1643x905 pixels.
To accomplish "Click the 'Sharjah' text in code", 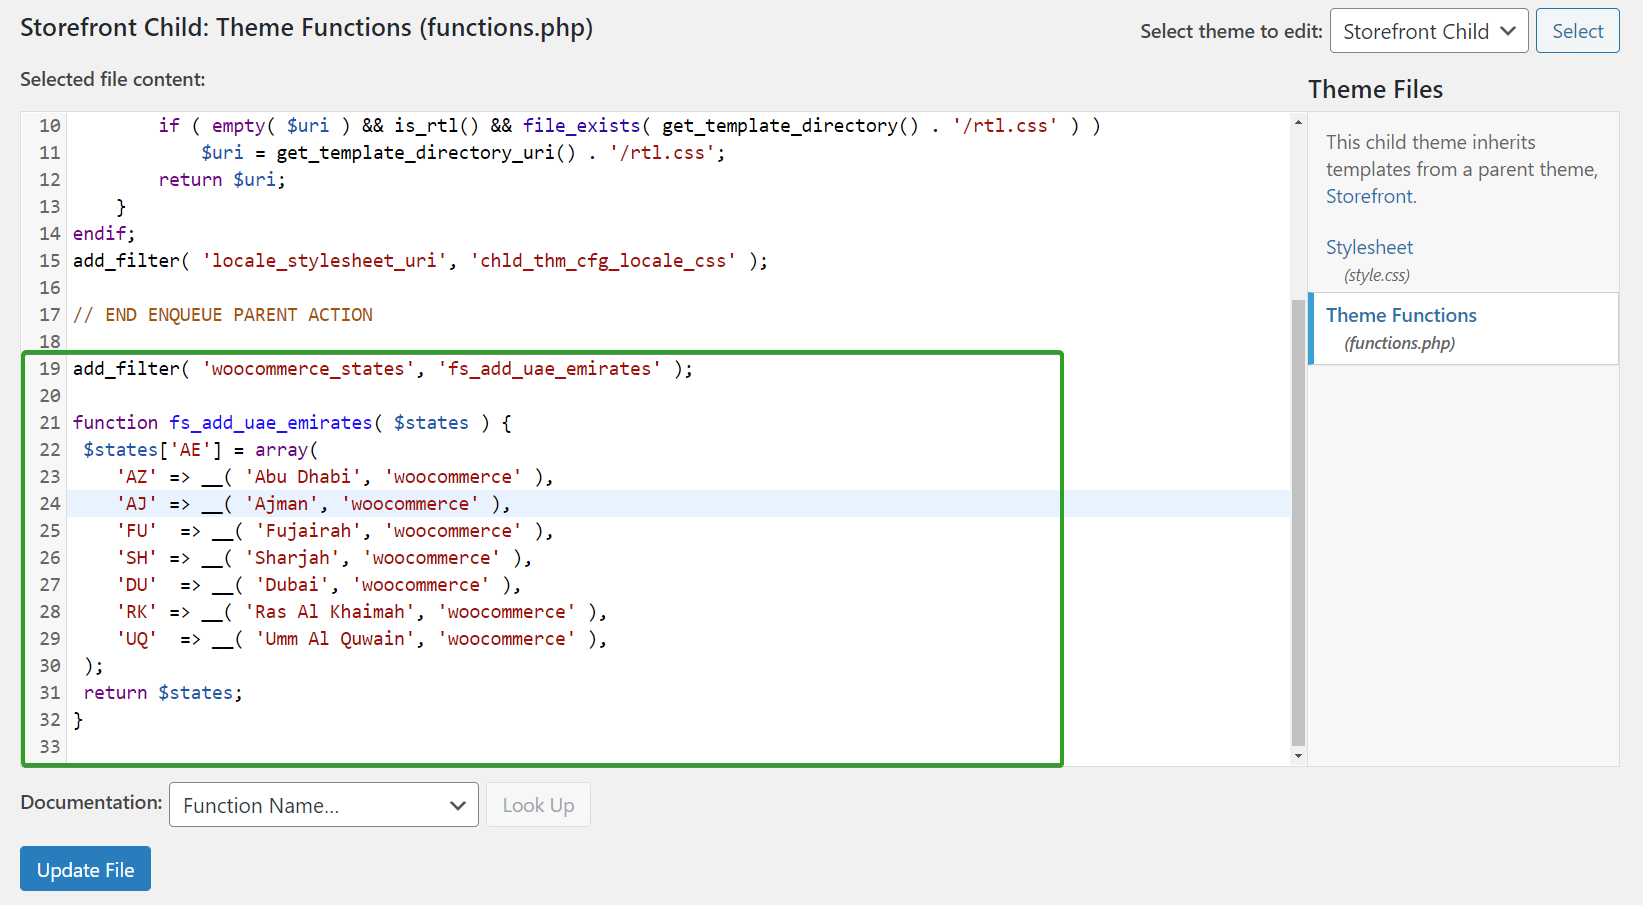I will tap(293, 557).
